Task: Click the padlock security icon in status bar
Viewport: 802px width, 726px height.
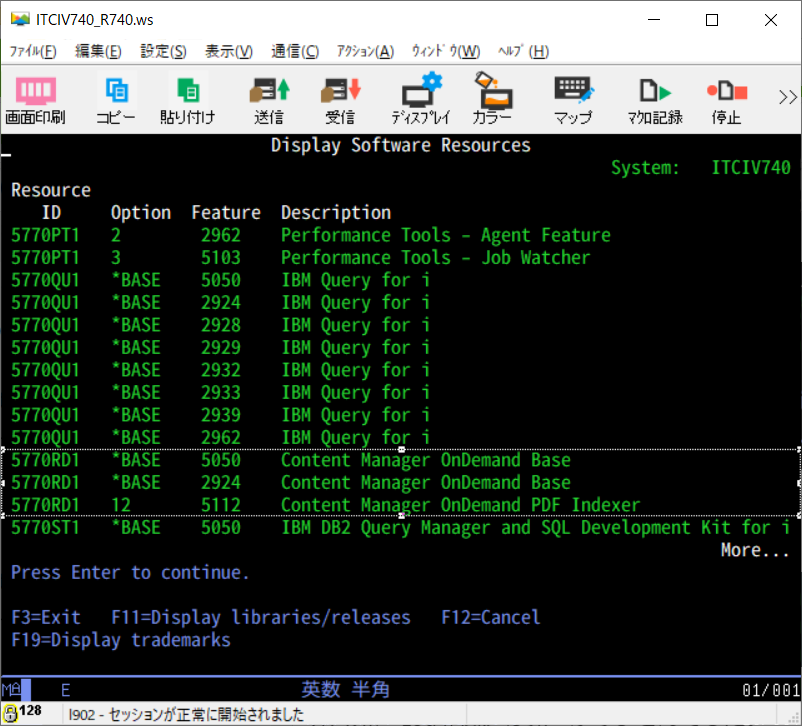Action: click(x=10, y=712)
